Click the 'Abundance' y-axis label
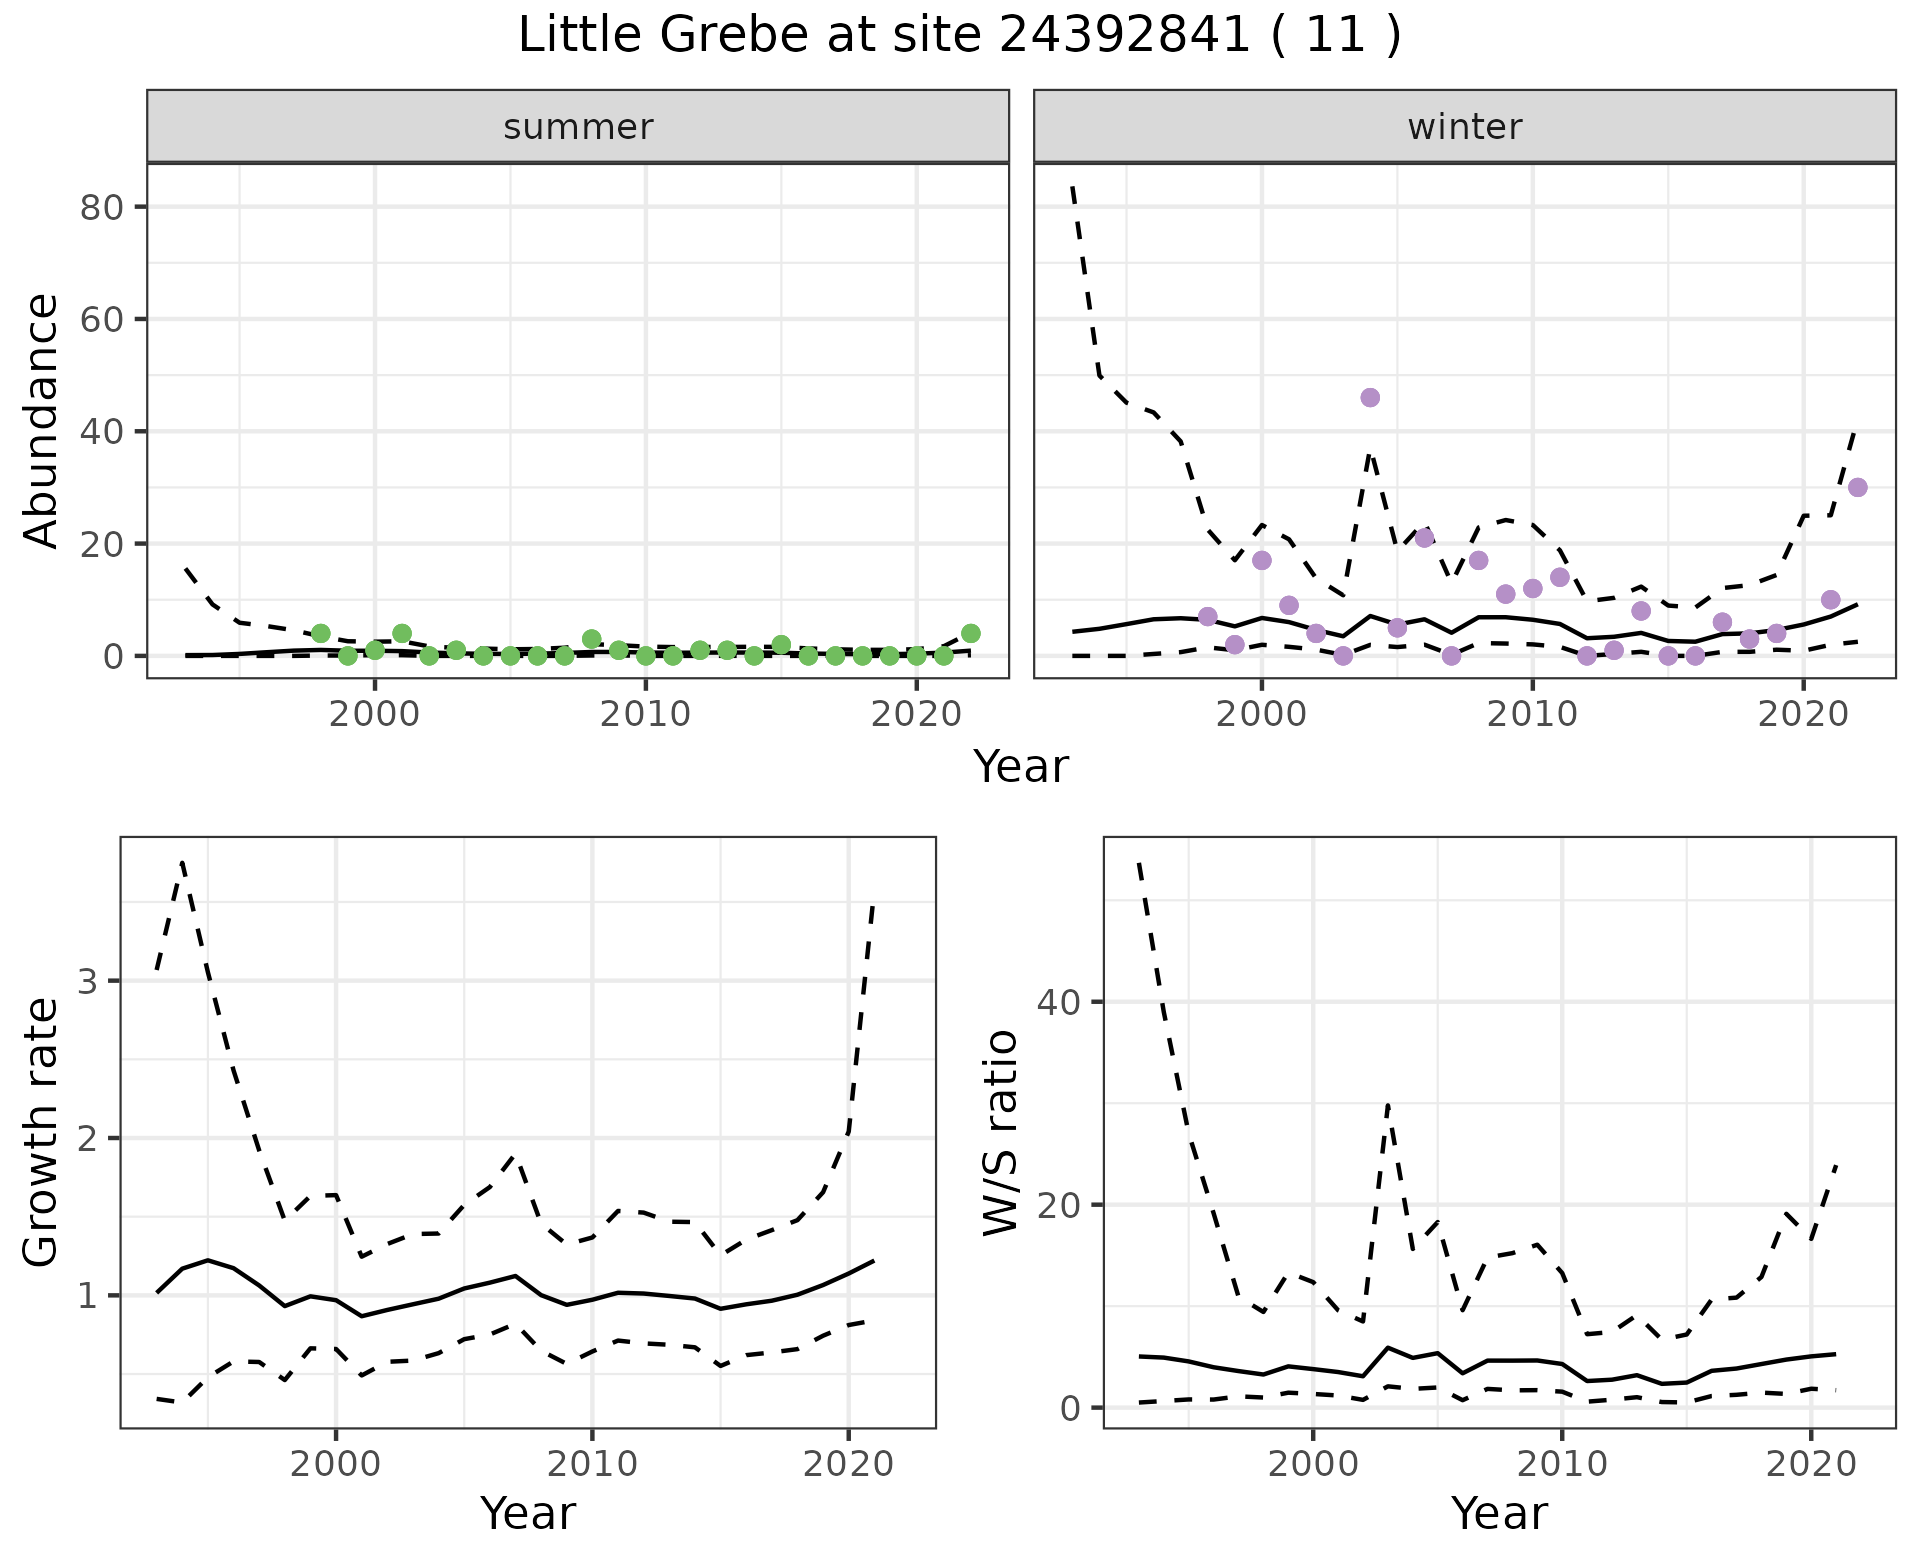This screenshot has width=1920, height=1560. [42, 420]
